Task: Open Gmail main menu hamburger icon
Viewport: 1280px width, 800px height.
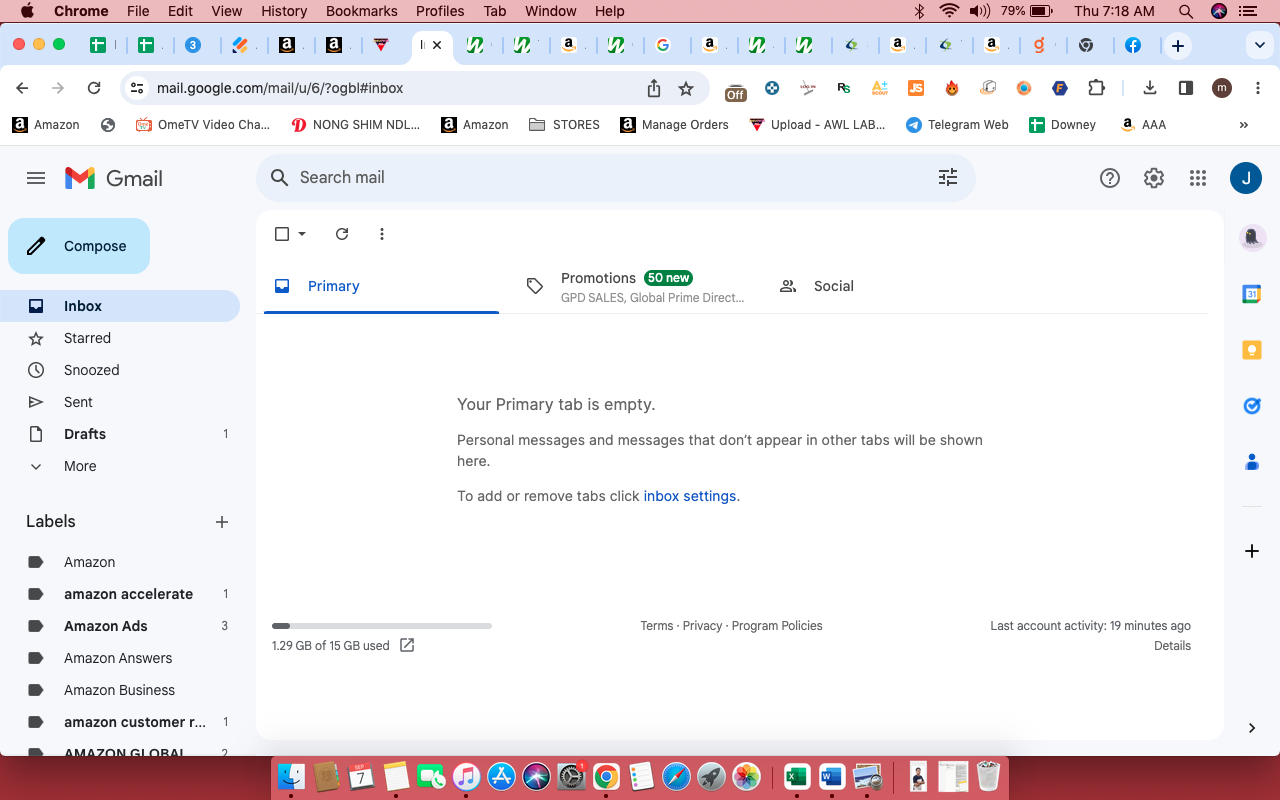Action: pyautogui.click(x=36, y=178)
